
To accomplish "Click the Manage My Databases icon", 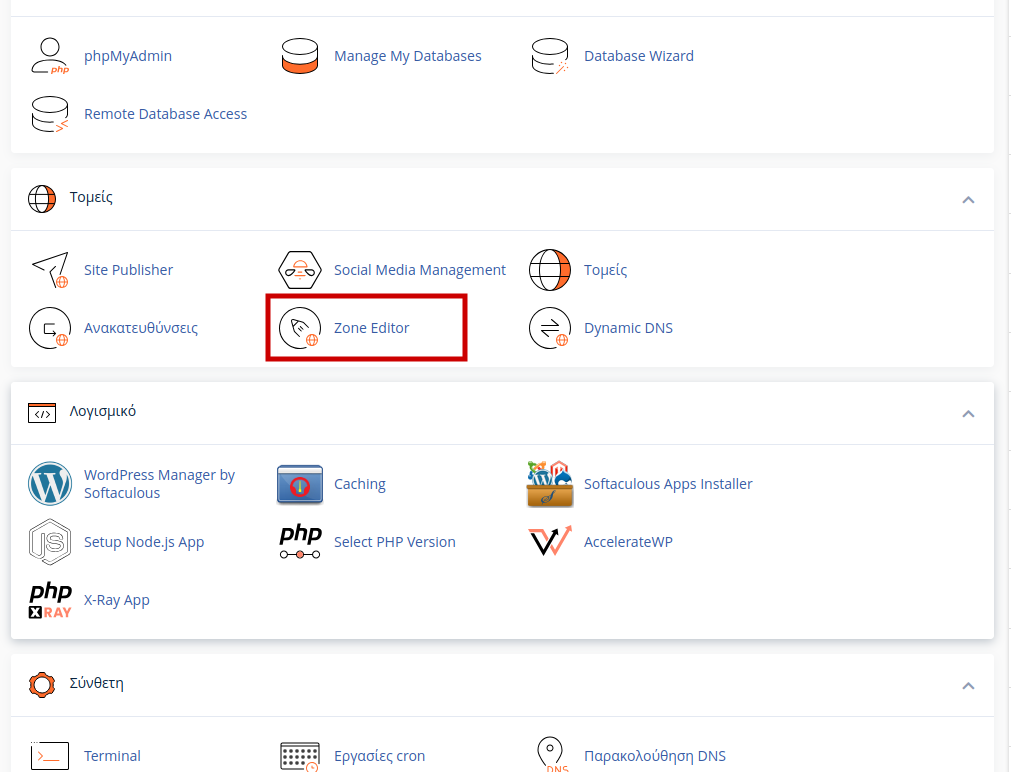I will [x=299, y=56].
